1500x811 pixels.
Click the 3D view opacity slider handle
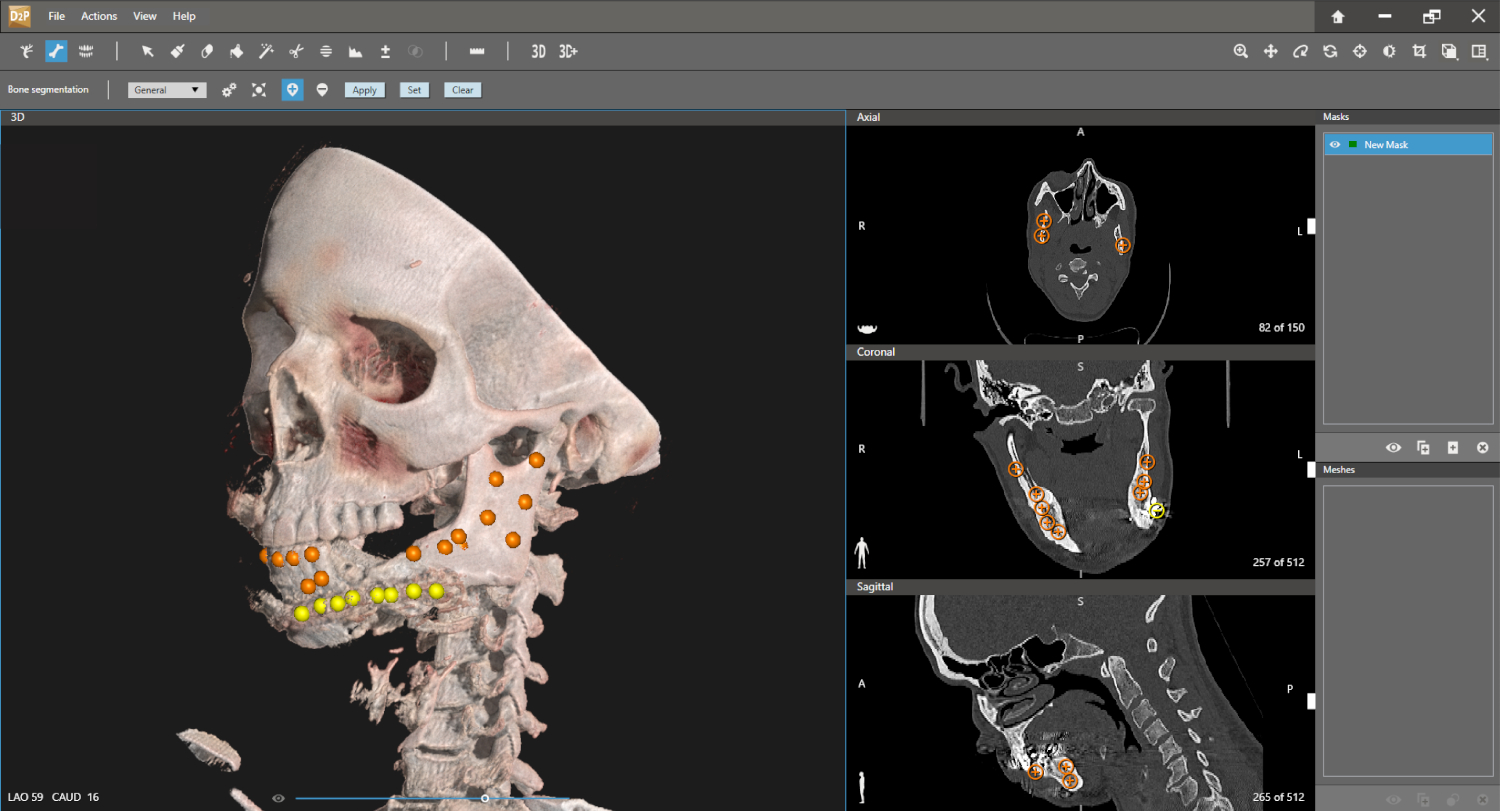(485, 798)
